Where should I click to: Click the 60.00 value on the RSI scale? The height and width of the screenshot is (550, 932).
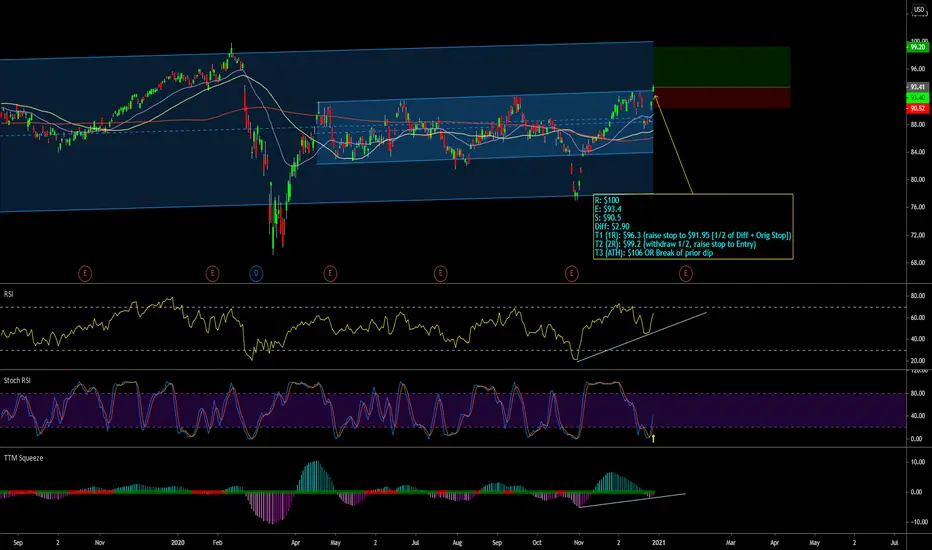918,318
